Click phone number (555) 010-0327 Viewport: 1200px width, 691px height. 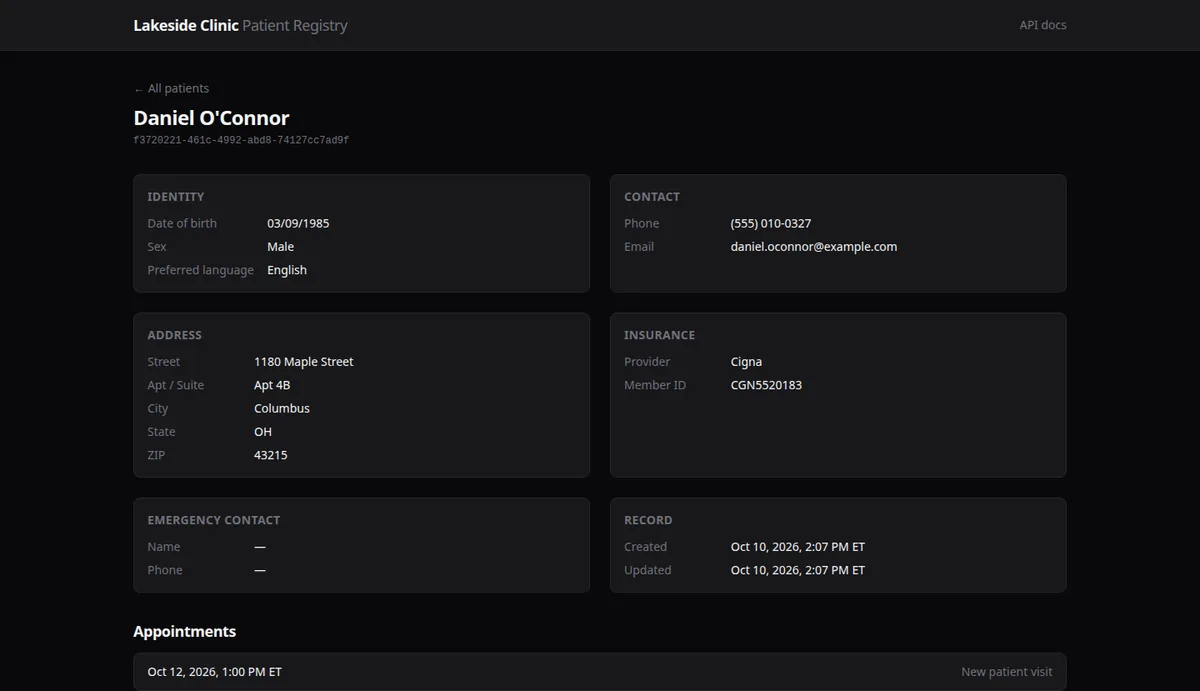point(771,223)
